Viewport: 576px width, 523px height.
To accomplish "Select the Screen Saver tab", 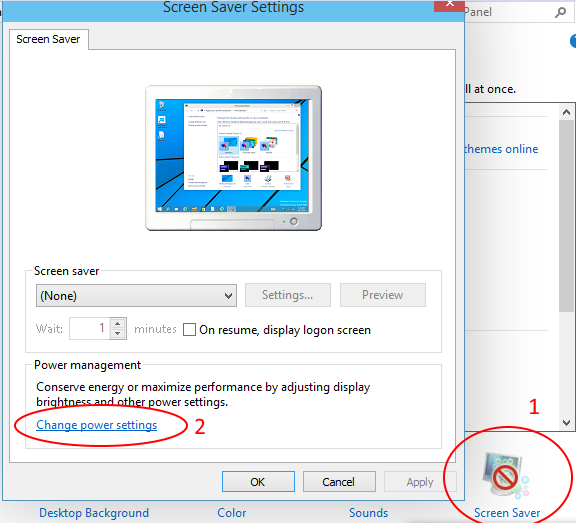I will click(48, 39).
